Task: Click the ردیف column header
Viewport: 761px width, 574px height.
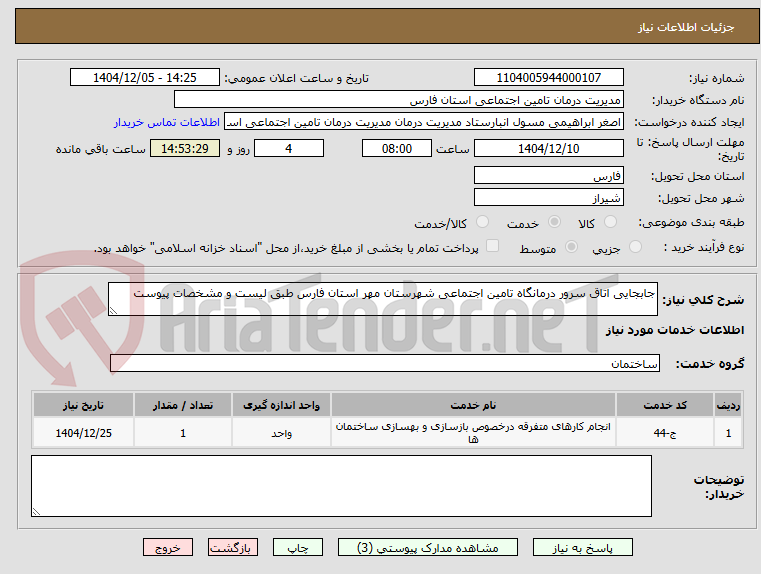Action: pos(728,405)
